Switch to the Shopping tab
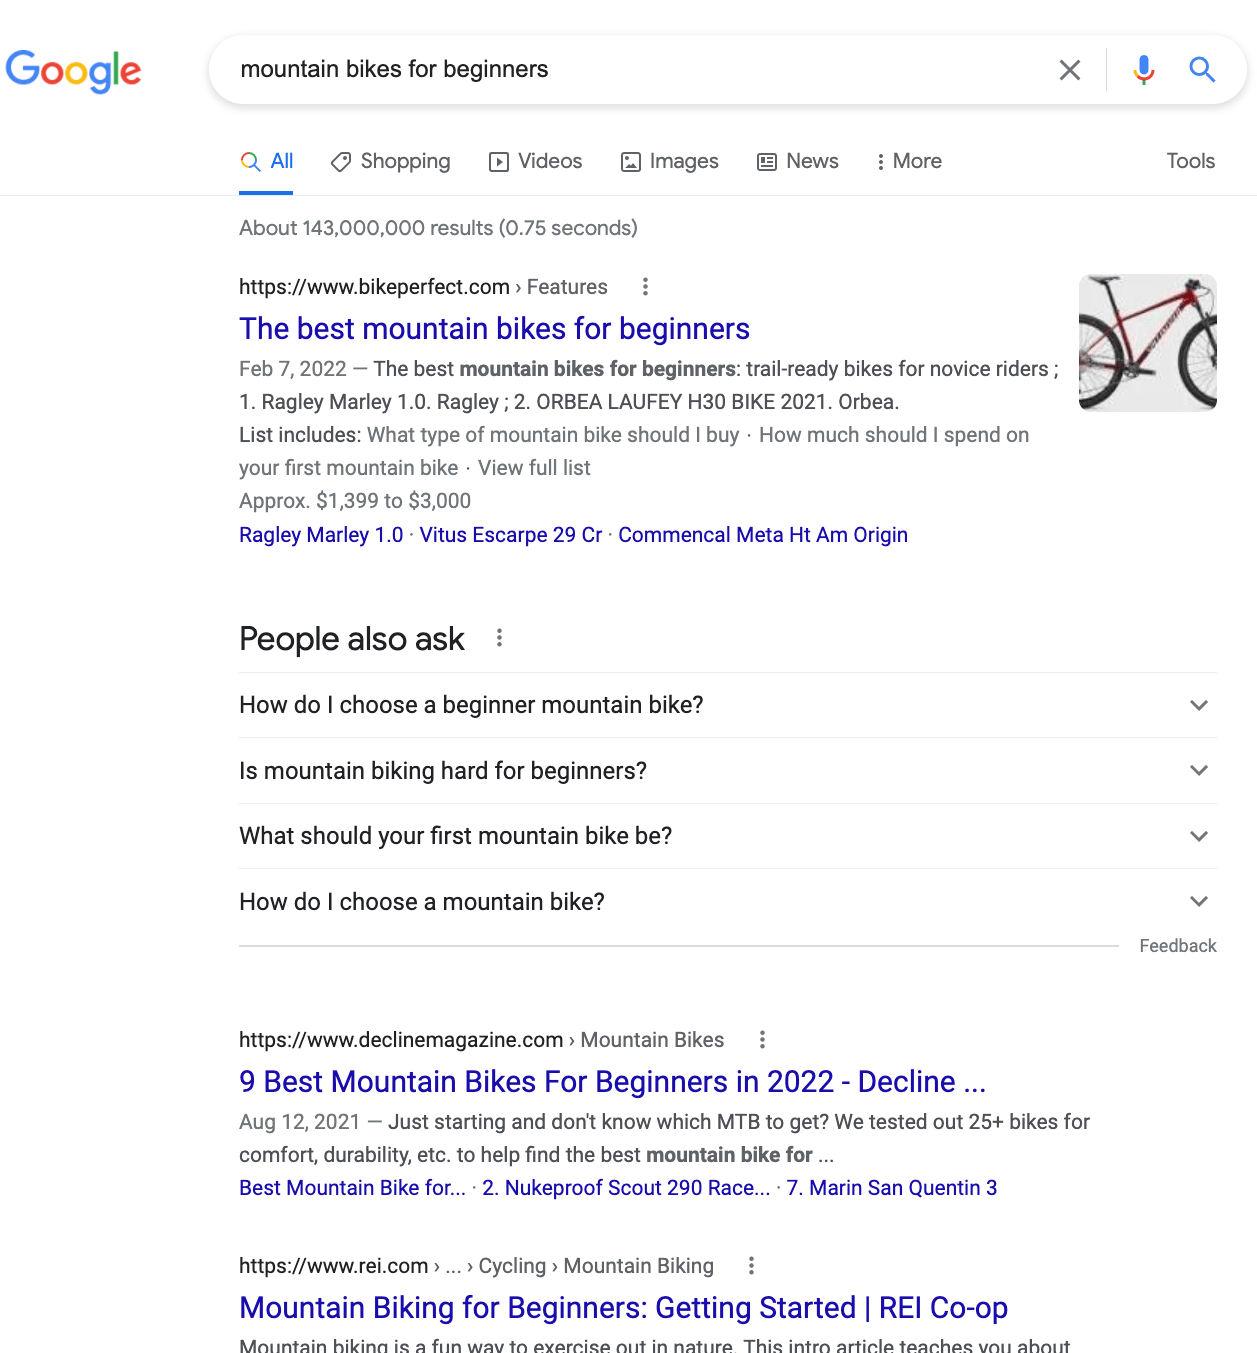1257x1353 pixels. point(391,161)
